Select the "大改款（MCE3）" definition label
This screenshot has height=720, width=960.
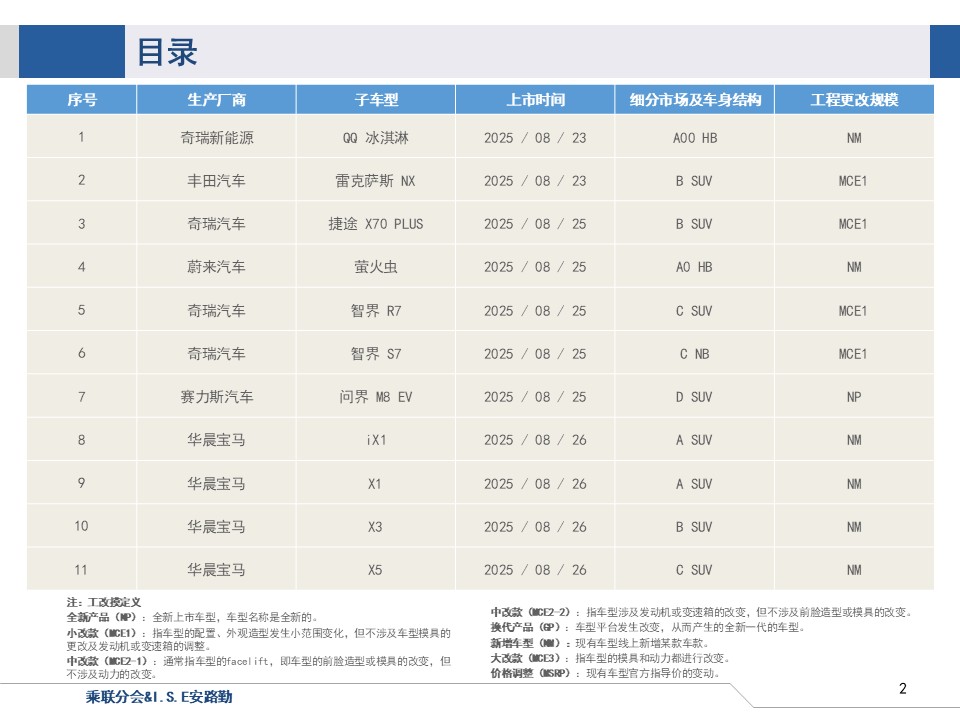pyautogui.click(x=528, y=658)
